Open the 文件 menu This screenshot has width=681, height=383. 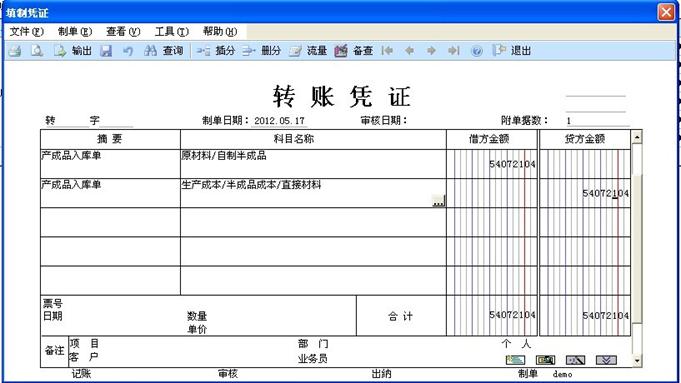[26, 31]
